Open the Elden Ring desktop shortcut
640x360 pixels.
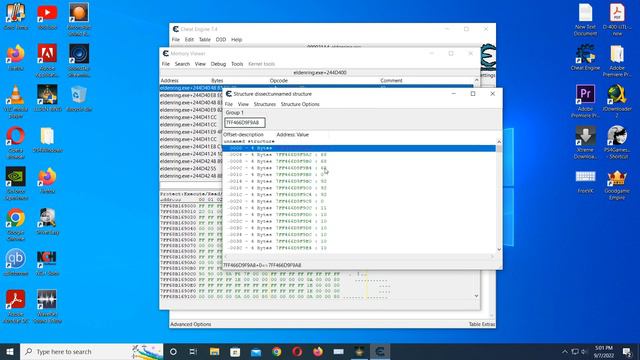47,98
